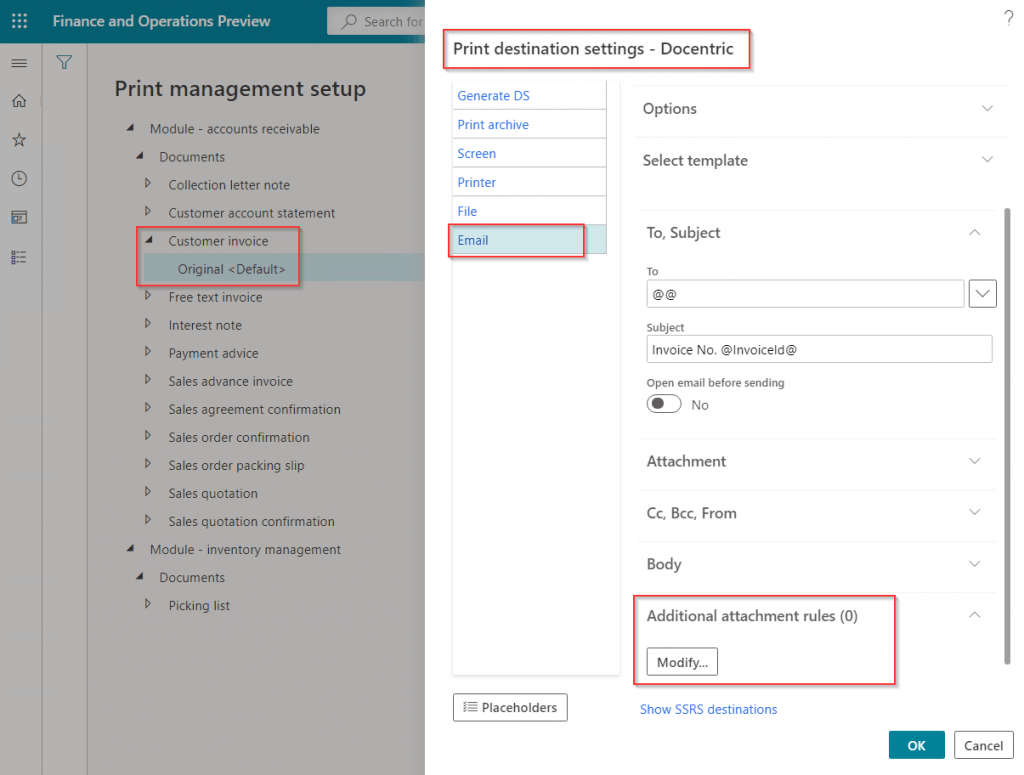Screen dimensions: 1024x775
Task: Open Favorites via the star icon
Action: tap(18, 140)
